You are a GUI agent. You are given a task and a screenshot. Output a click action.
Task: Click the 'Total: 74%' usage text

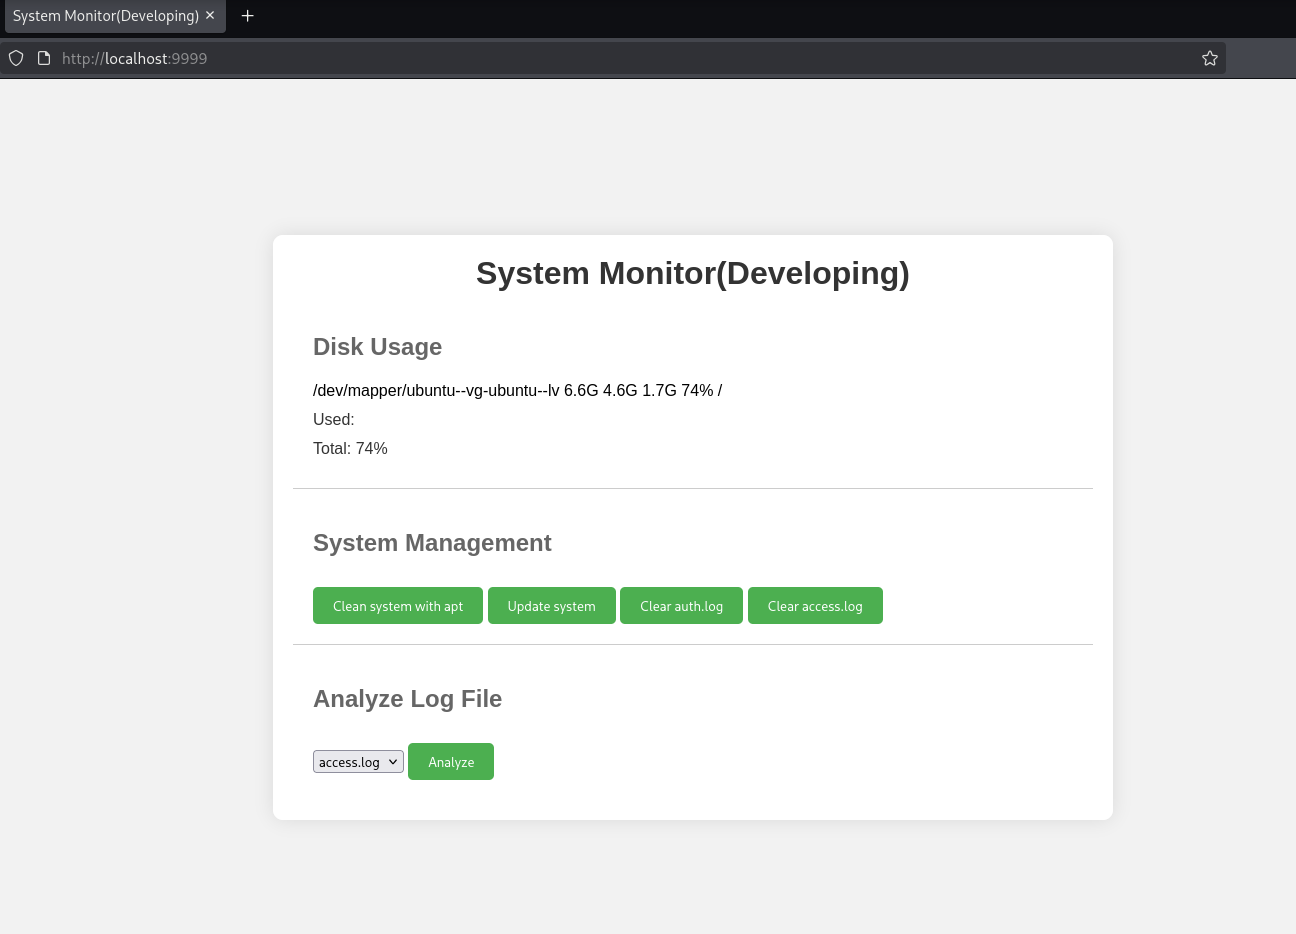click(350, 448)
